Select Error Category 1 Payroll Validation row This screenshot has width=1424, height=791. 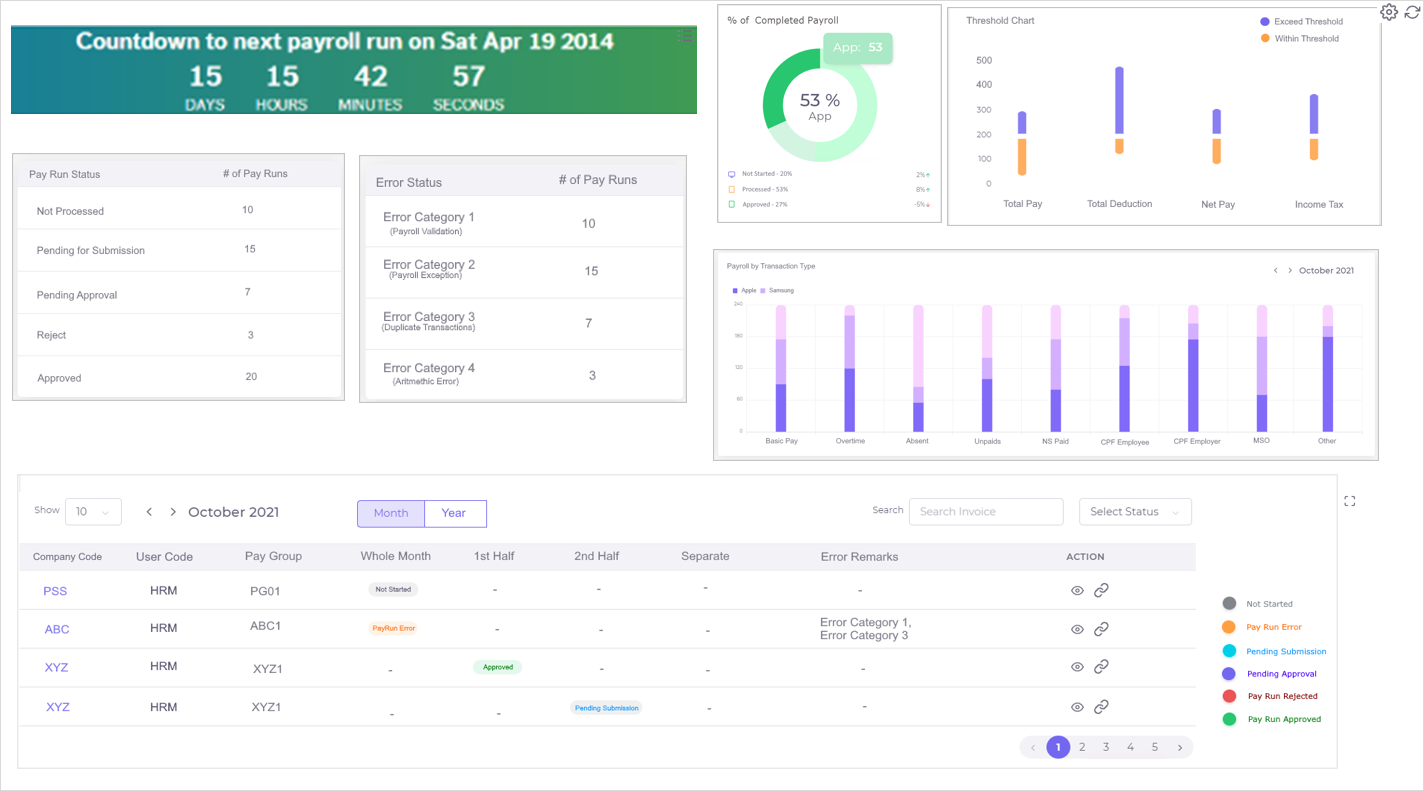tap(523, 222)
